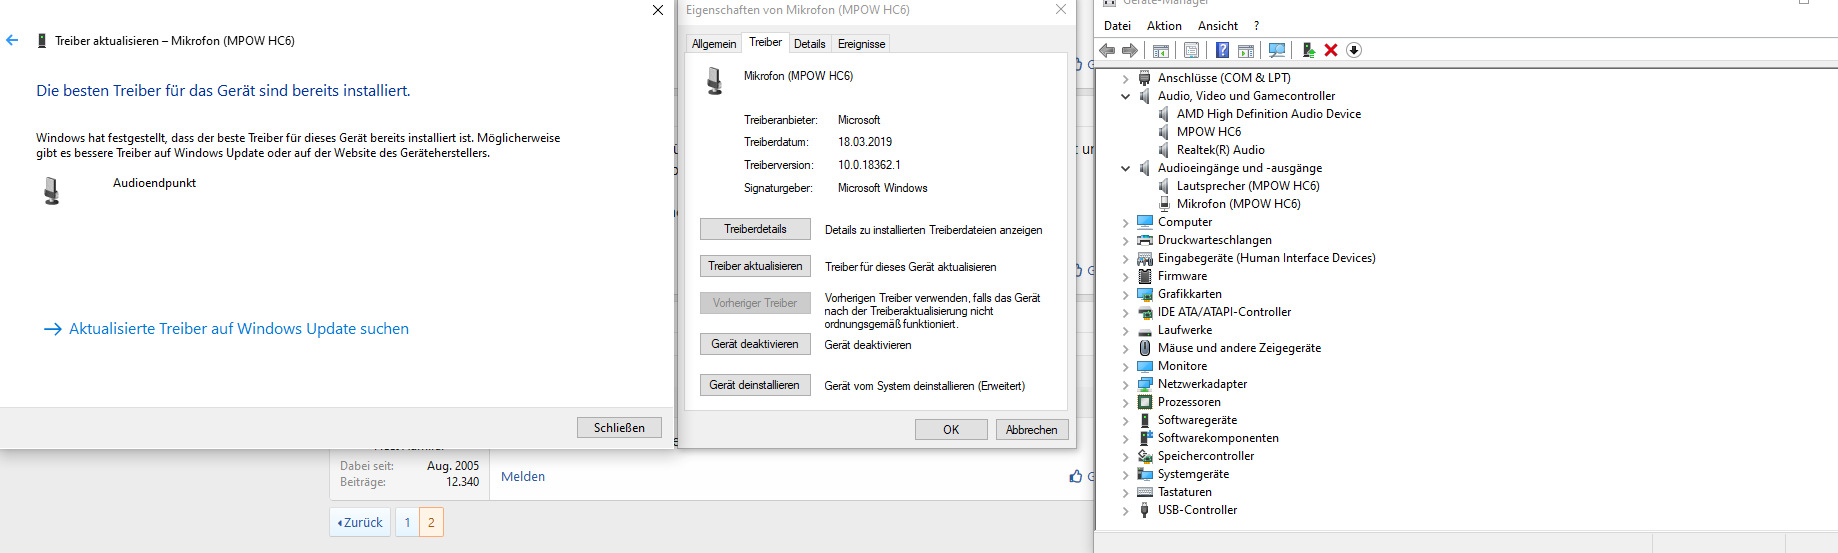This screenshot has height=553, width=1838.
Task: Click the Monitore category icon
Action: click(x=1145, y=366)
